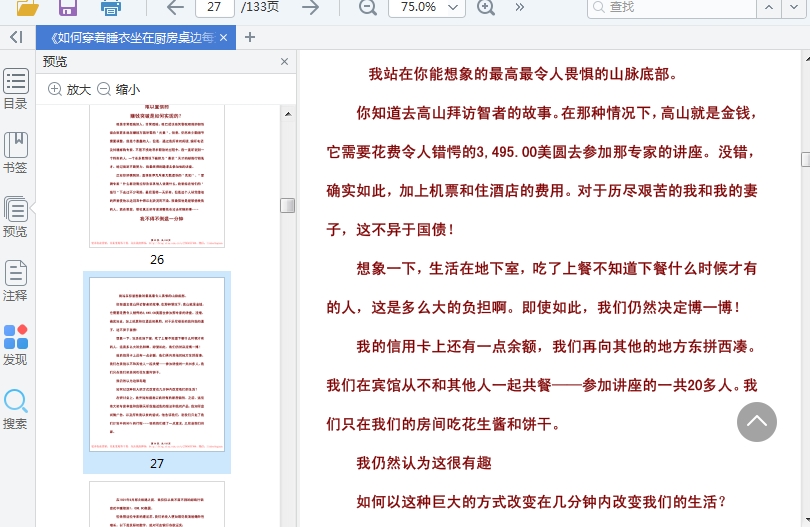
Task: Expand more toolbar tools with the double chevron
Action: coord(519,7)
